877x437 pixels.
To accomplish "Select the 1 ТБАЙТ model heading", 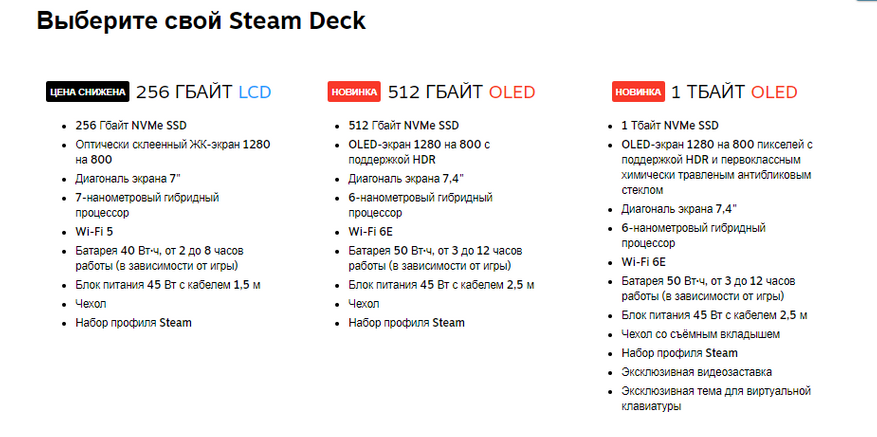I will [x=707, y=93].
